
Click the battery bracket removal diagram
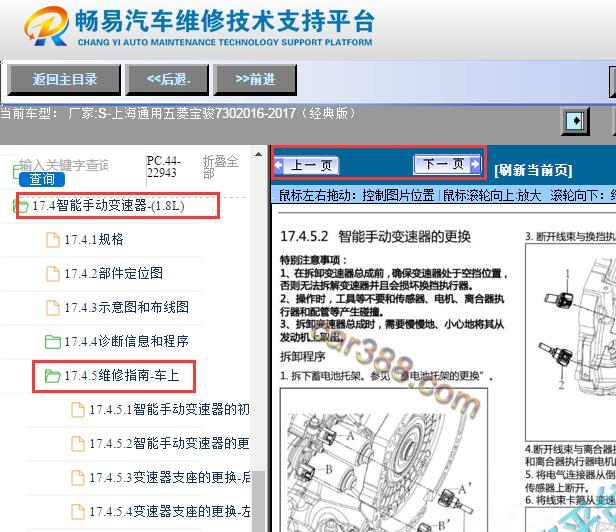point(384,460)
